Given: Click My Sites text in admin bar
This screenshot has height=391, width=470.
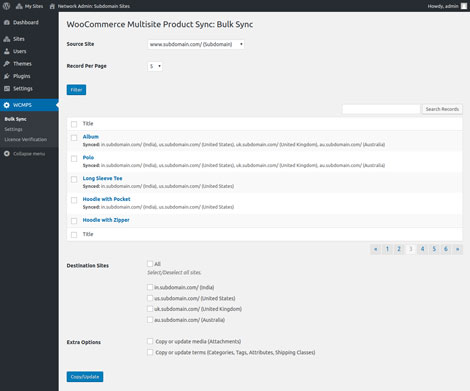Looking at the screenshot, I should pos(34,6).
